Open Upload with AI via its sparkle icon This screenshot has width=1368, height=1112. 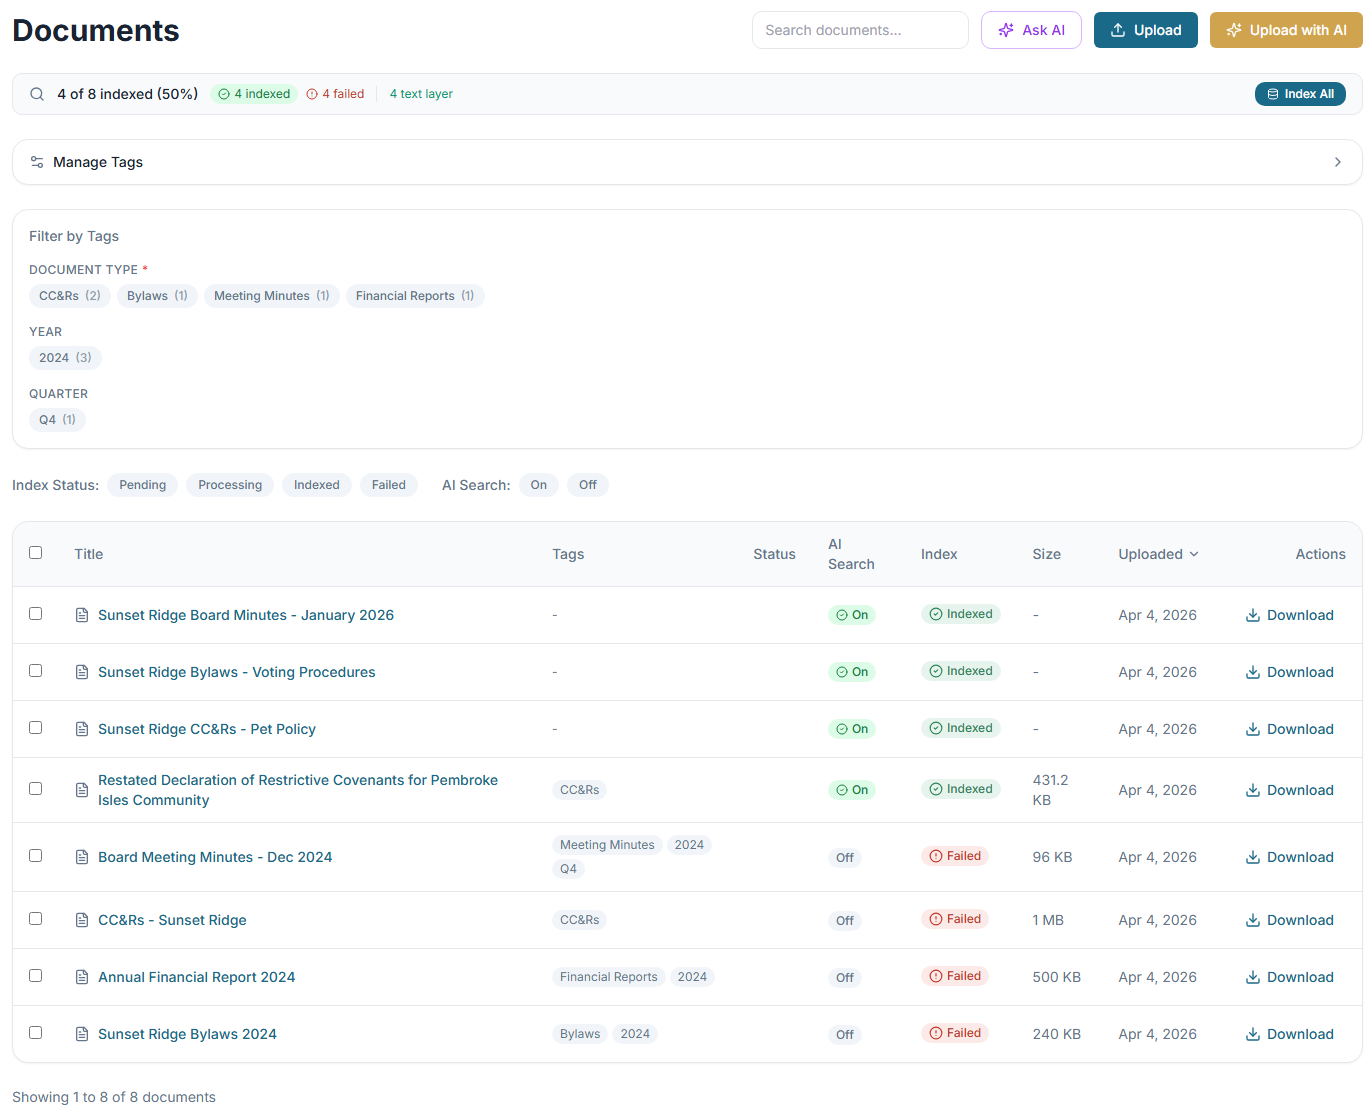click(1232, 30)
